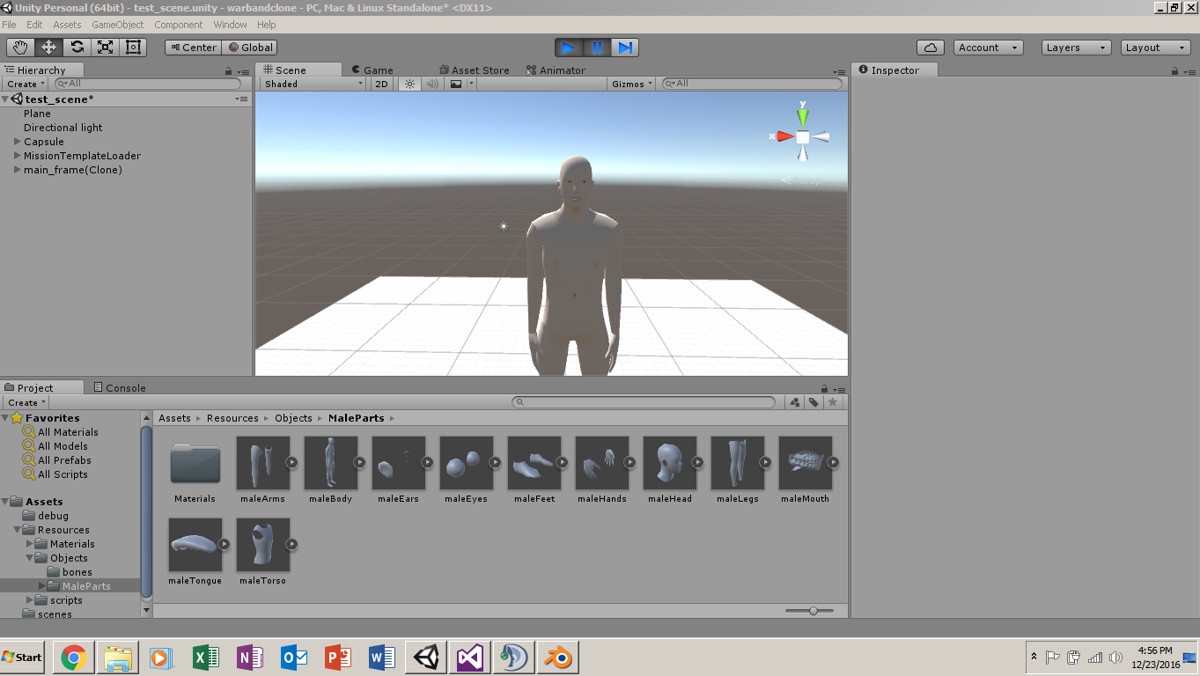1200x676 pixels.
Task: Select the Rect transform tool
Action: (133, 47)
